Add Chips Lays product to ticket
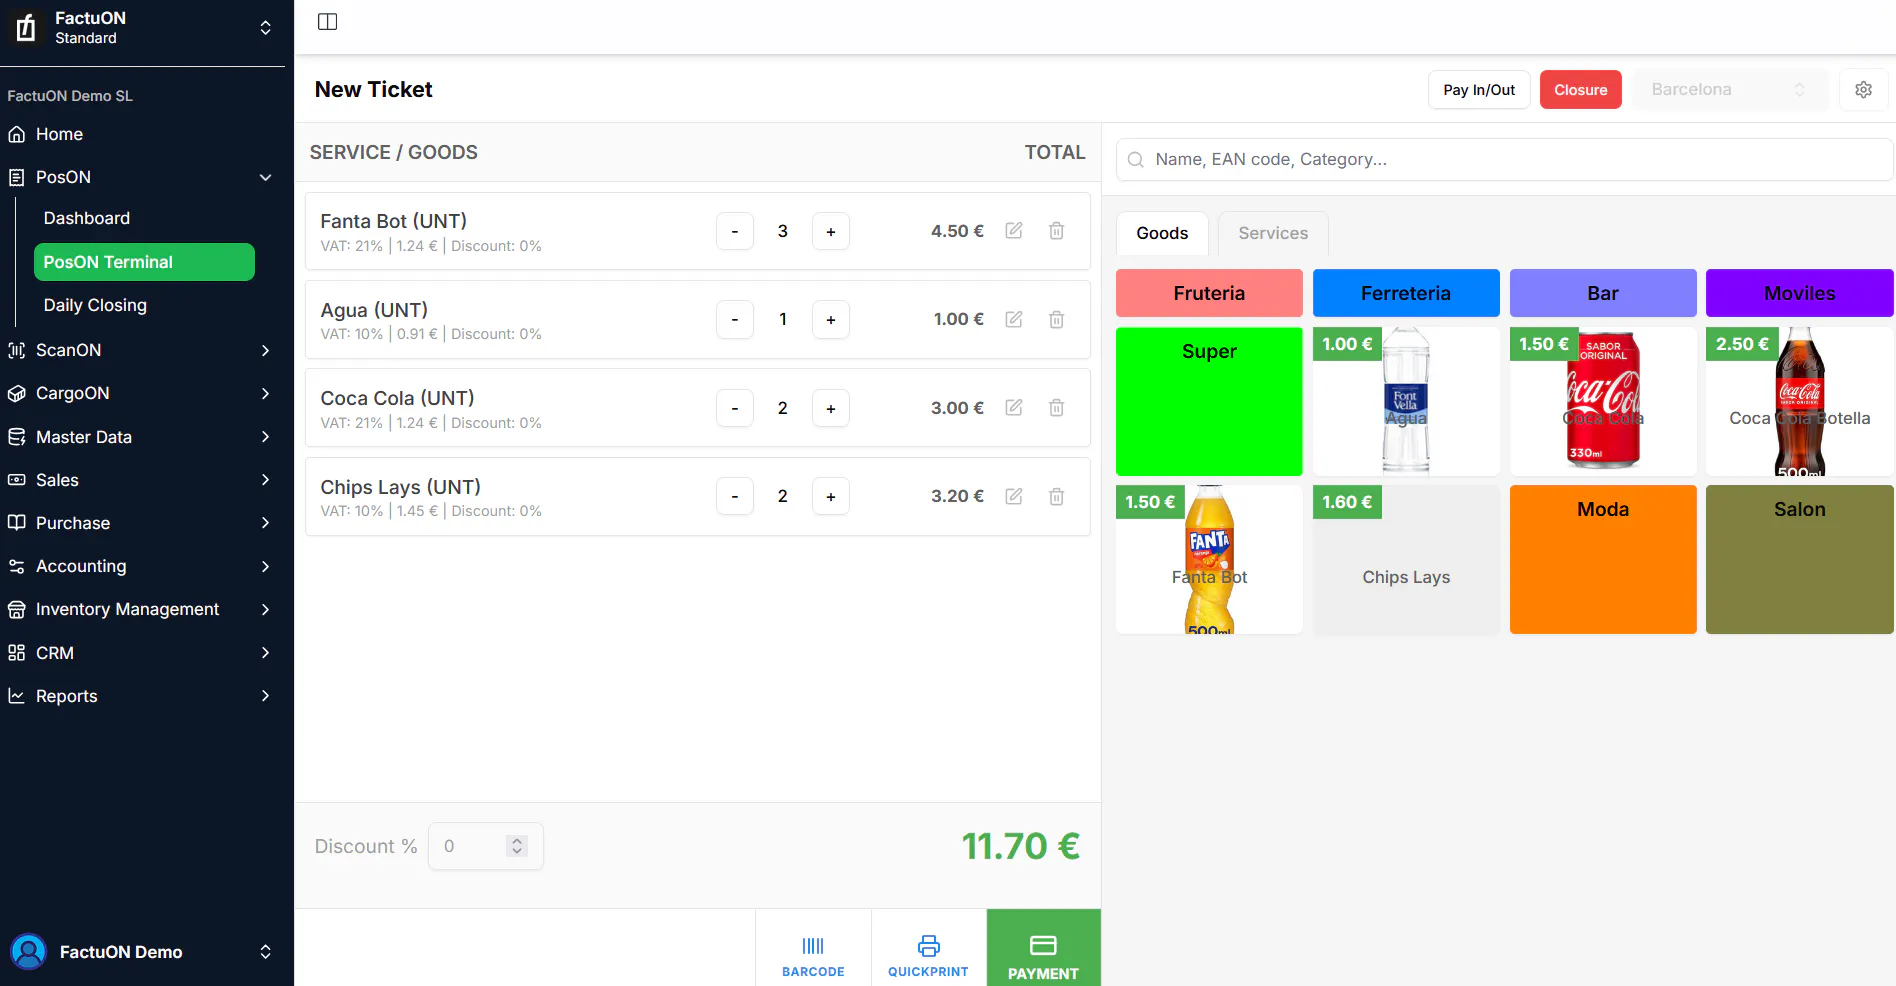 click(x=1406, y=559)
